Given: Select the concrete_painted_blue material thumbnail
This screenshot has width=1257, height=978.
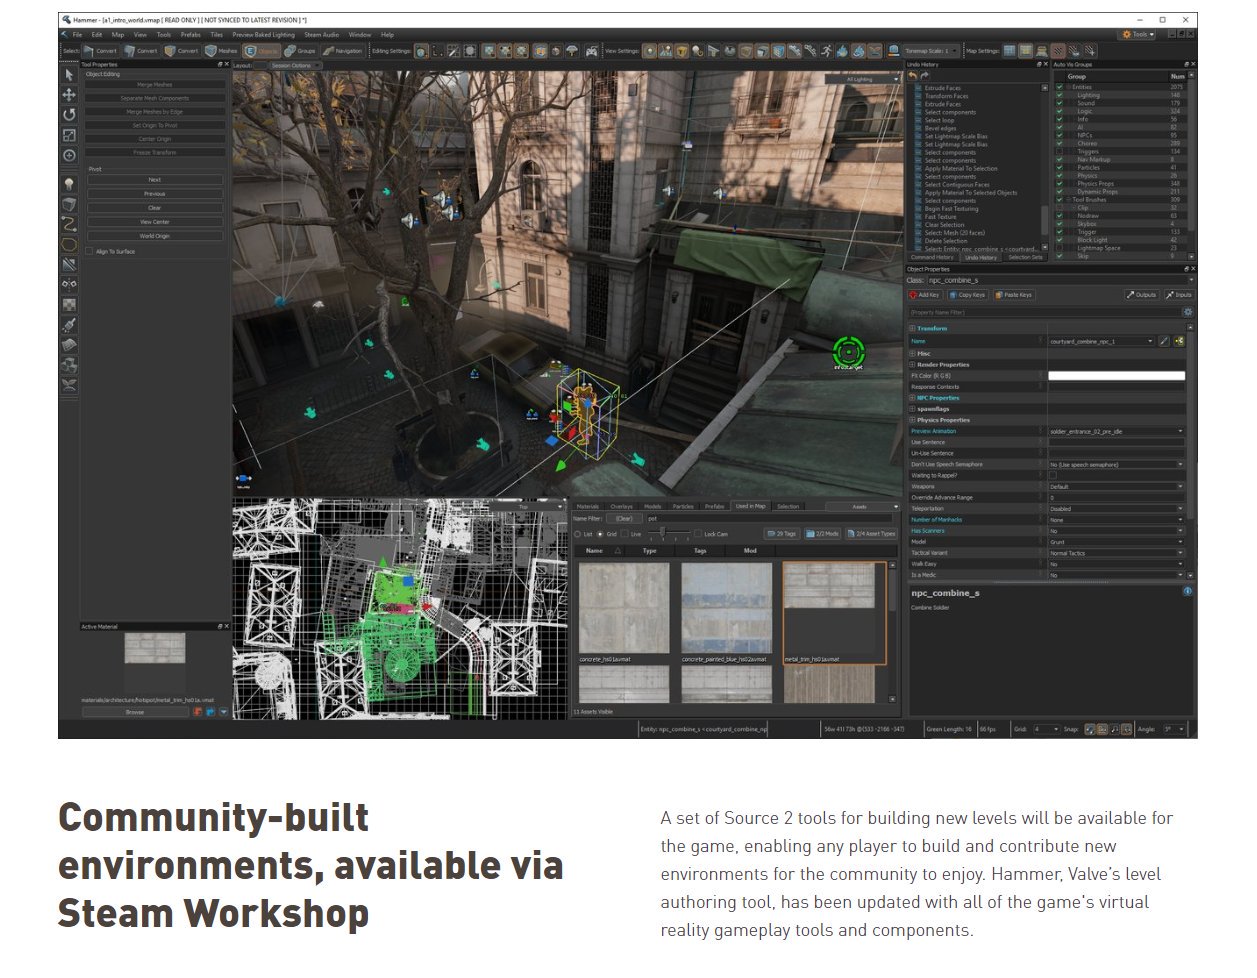Looking at the screenshot, I should click(x=727, y=608).
